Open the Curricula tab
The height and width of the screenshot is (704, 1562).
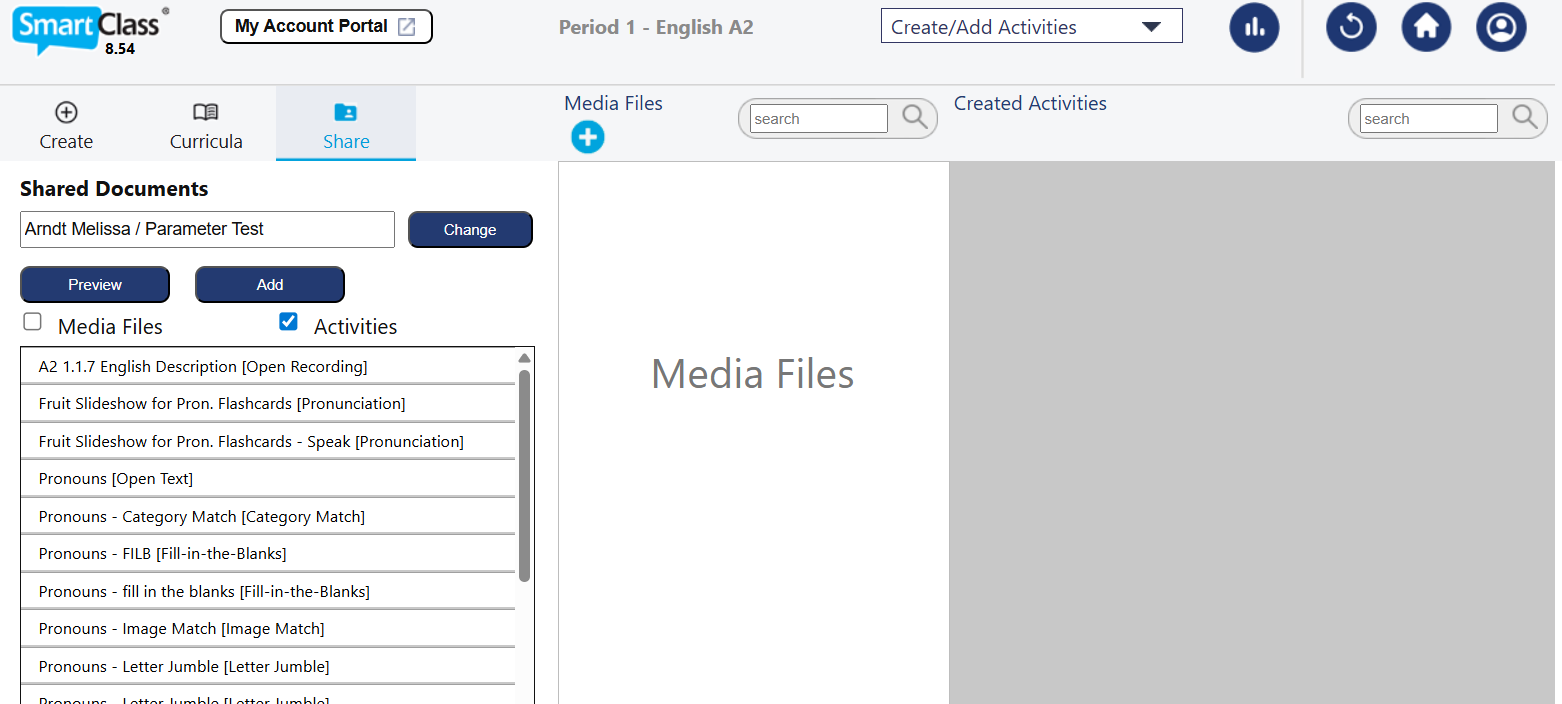206,125
